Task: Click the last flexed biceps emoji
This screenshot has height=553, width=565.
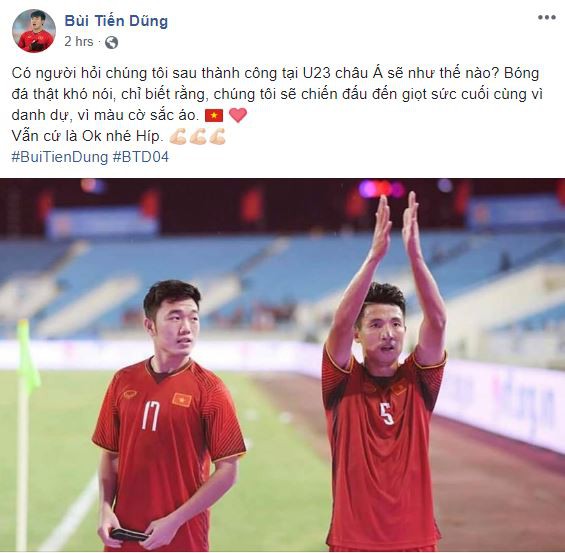Action: [x=217, y=137]
